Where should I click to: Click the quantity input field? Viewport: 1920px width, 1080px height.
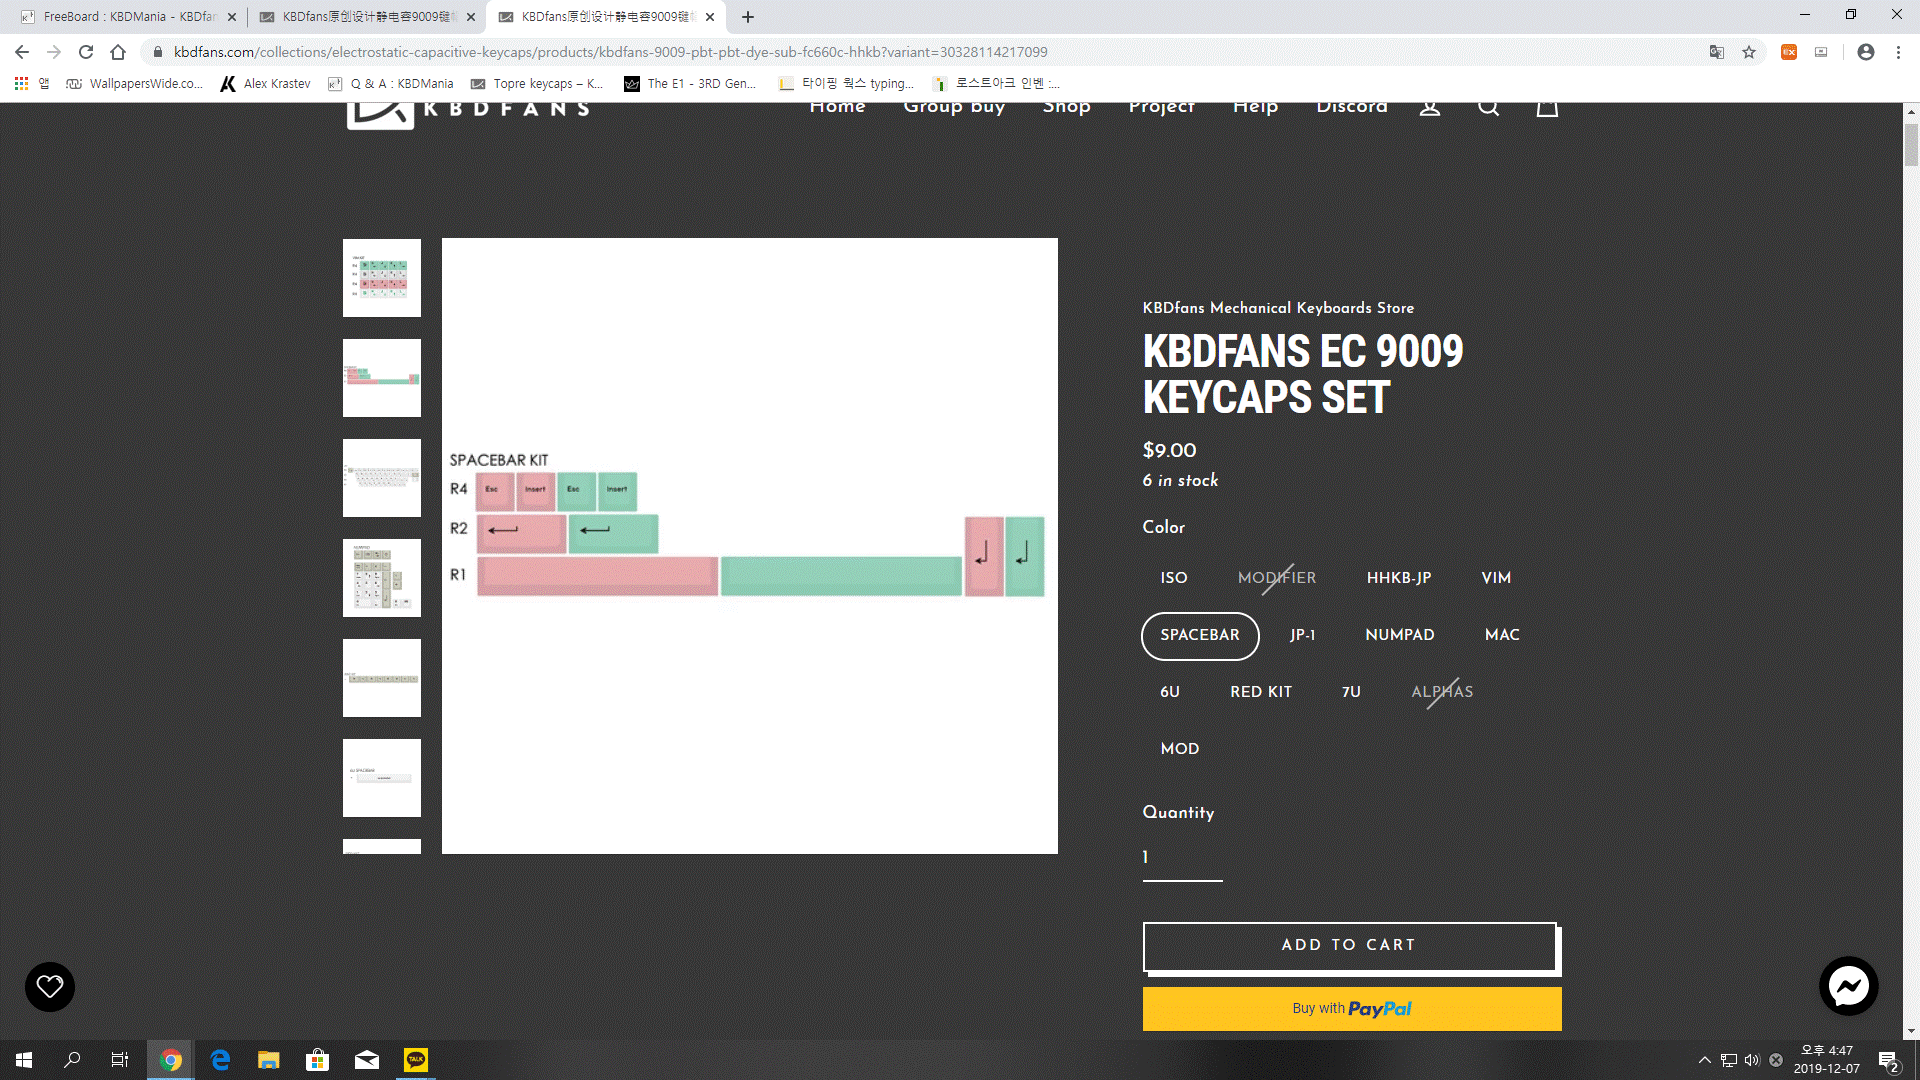(x=1182, y=858)
